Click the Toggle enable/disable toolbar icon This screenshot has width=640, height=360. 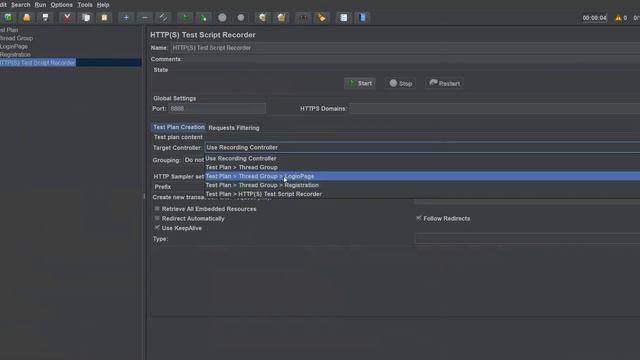coord(163,18)
